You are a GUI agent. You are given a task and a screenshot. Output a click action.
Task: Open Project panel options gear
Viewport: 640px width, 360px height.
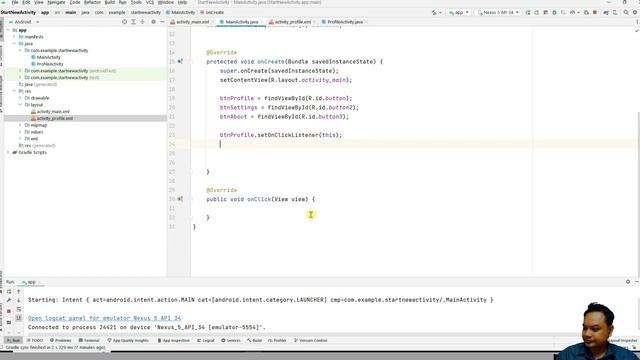coord(153,22)
